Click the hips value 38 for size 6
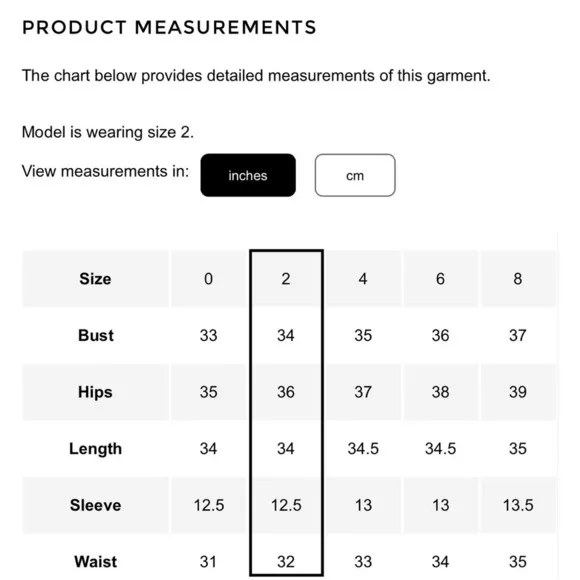This screenshot has height=580, width=580. click(440, 392)
